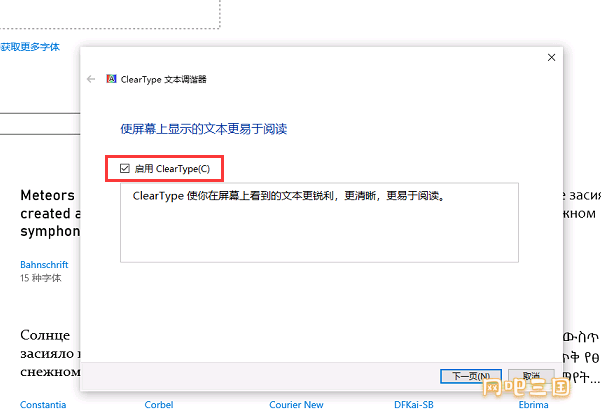601x412 pixels.
Task: Click the 下一页(N) button
Action: coord(471,376)
